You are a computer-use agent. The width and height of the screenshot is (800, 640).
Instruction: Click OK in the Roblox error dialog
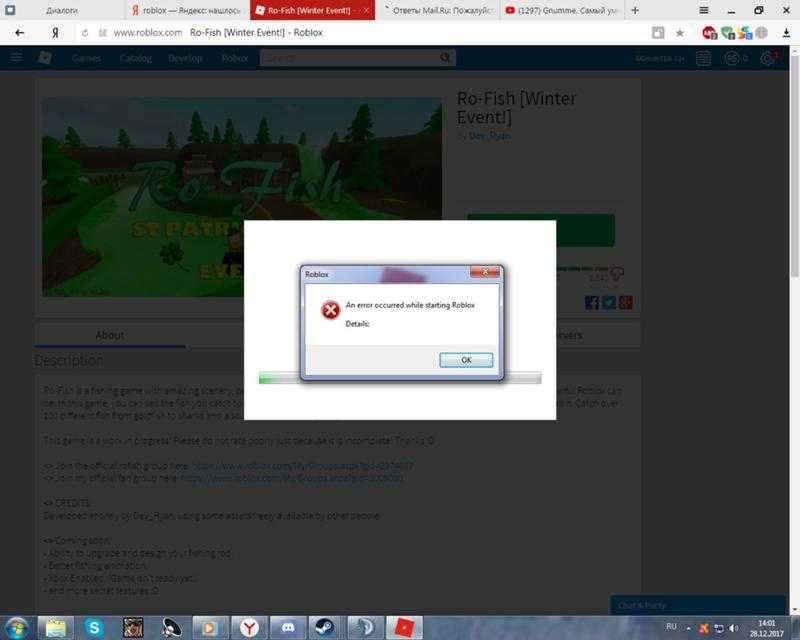coord(466,360)
